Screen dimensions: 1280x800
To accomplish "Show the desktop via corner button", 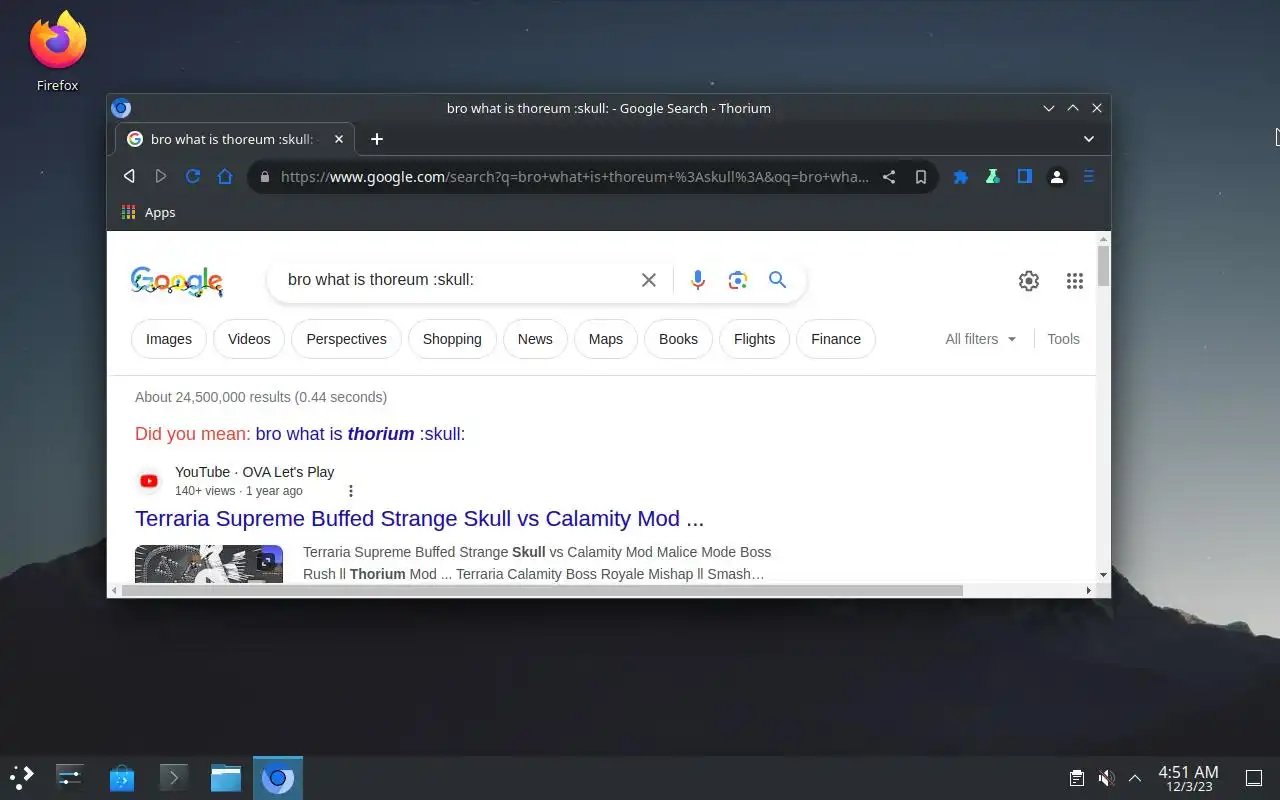I will point(1253,778).
